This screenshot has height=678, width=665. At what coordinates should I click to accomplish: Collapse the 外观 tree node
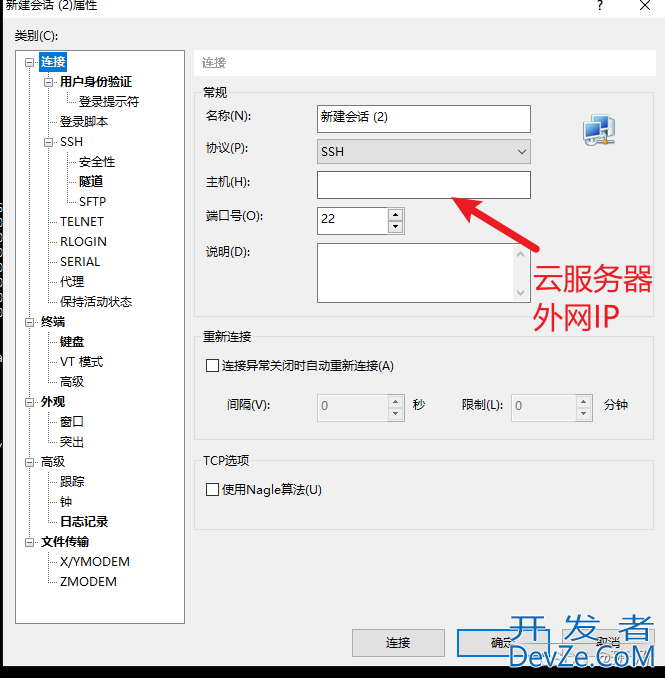(29, 402)
